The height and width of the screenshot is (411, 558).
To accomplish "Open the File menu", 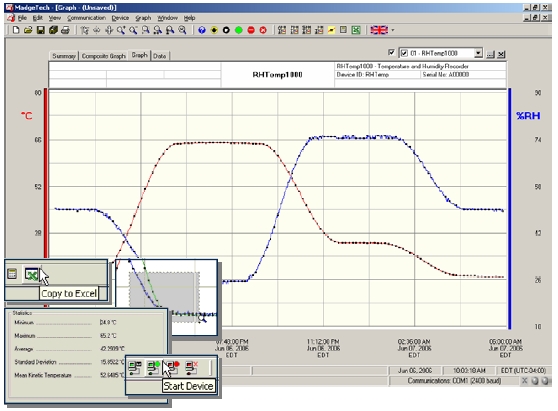I will 22,18.
